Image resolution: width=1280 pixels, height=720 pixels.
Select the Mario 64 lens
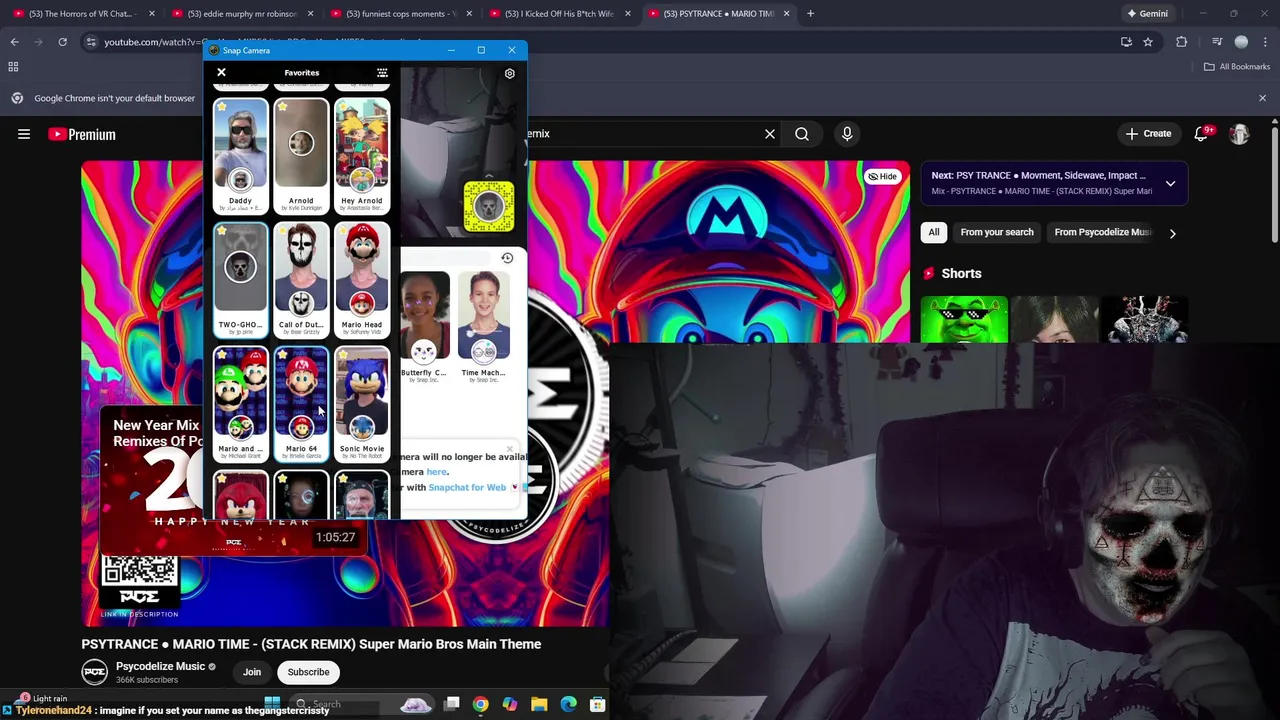[x=301, y=404]
